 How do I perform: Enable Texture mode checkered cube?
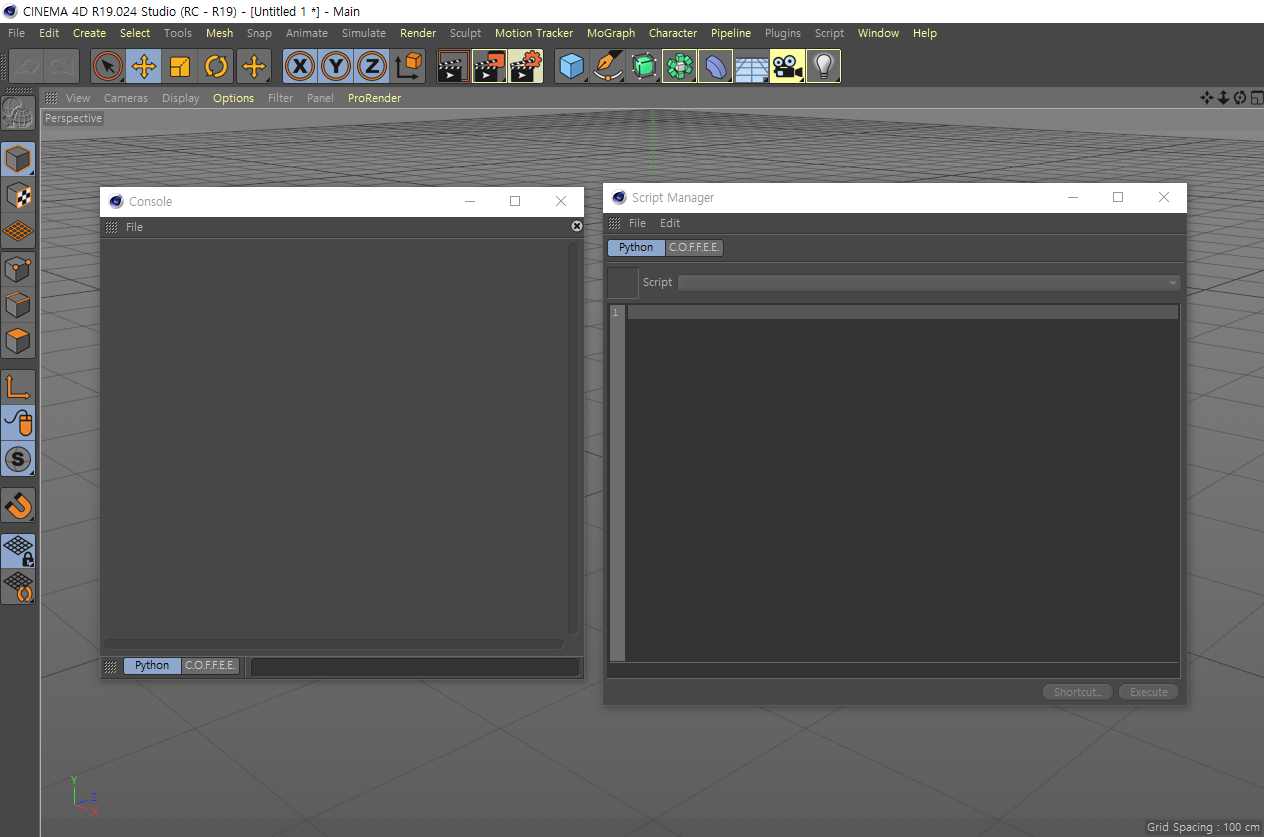coord(18,195)
